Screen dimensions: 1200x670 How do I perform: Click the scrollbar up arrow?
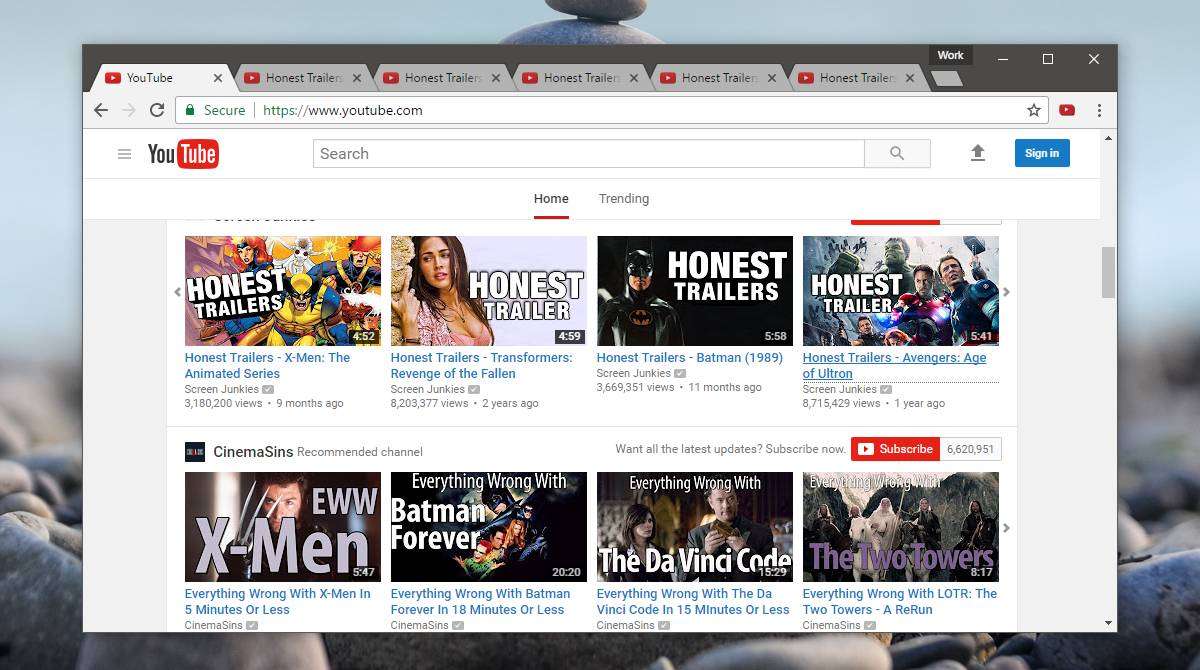coord(1108,138)
